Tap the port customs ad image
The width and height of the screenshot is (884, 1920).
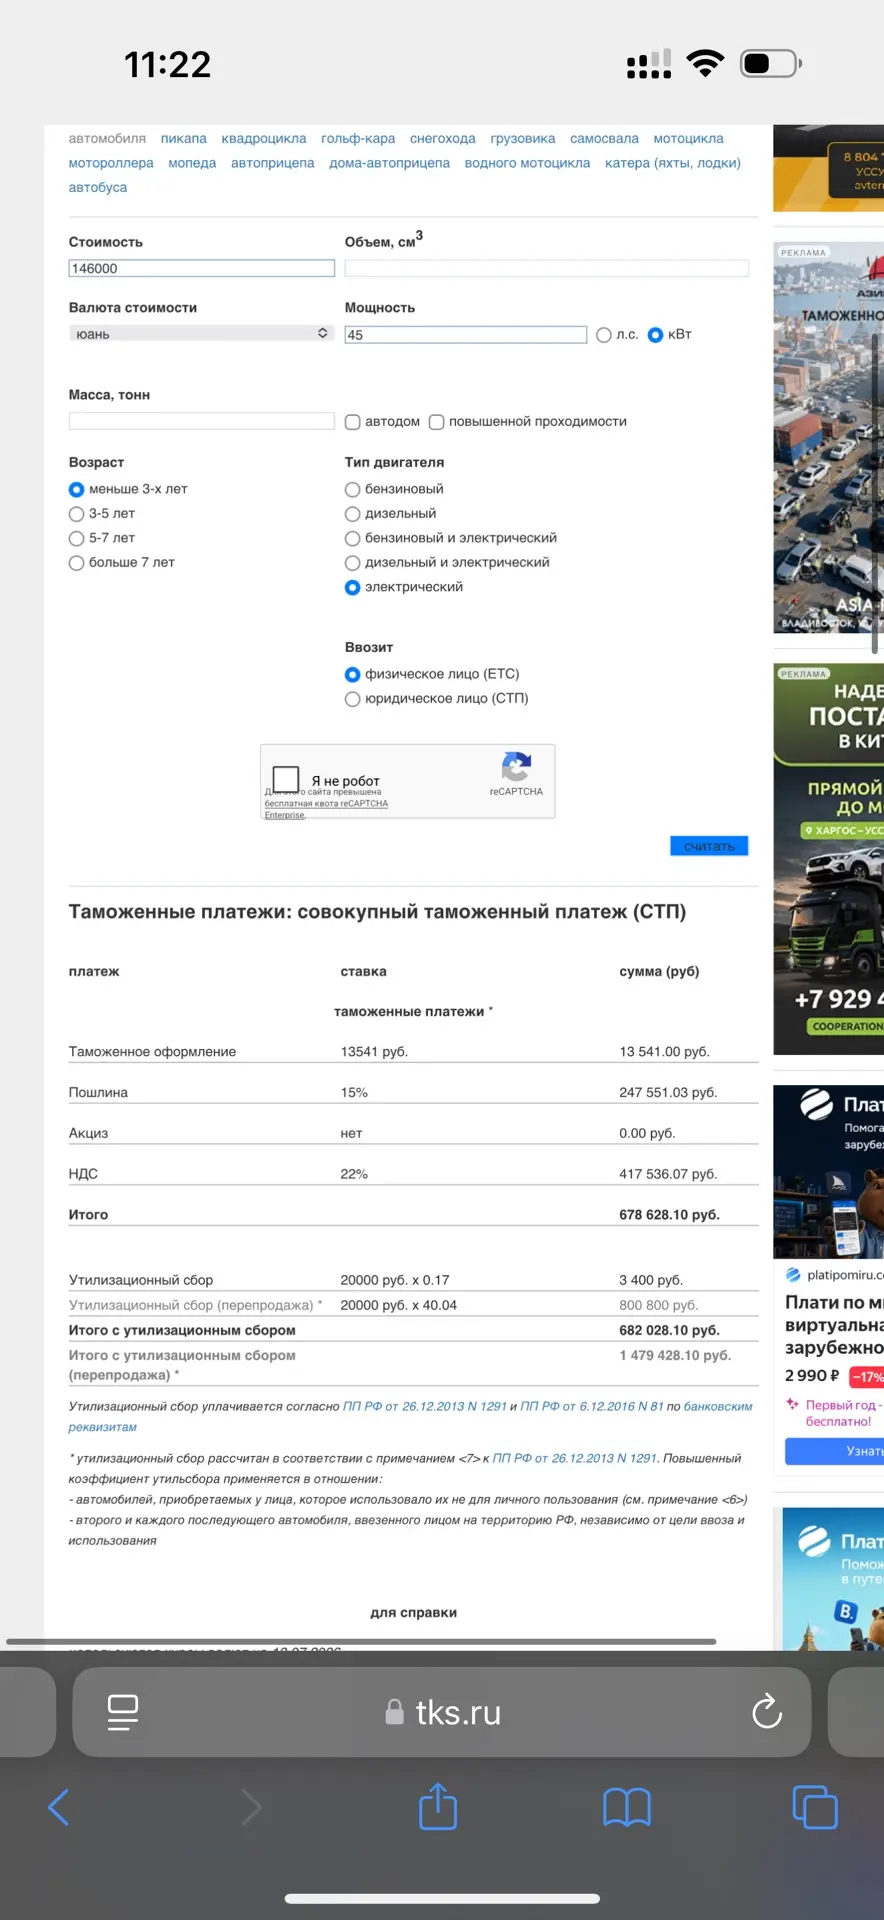point(829,437)
